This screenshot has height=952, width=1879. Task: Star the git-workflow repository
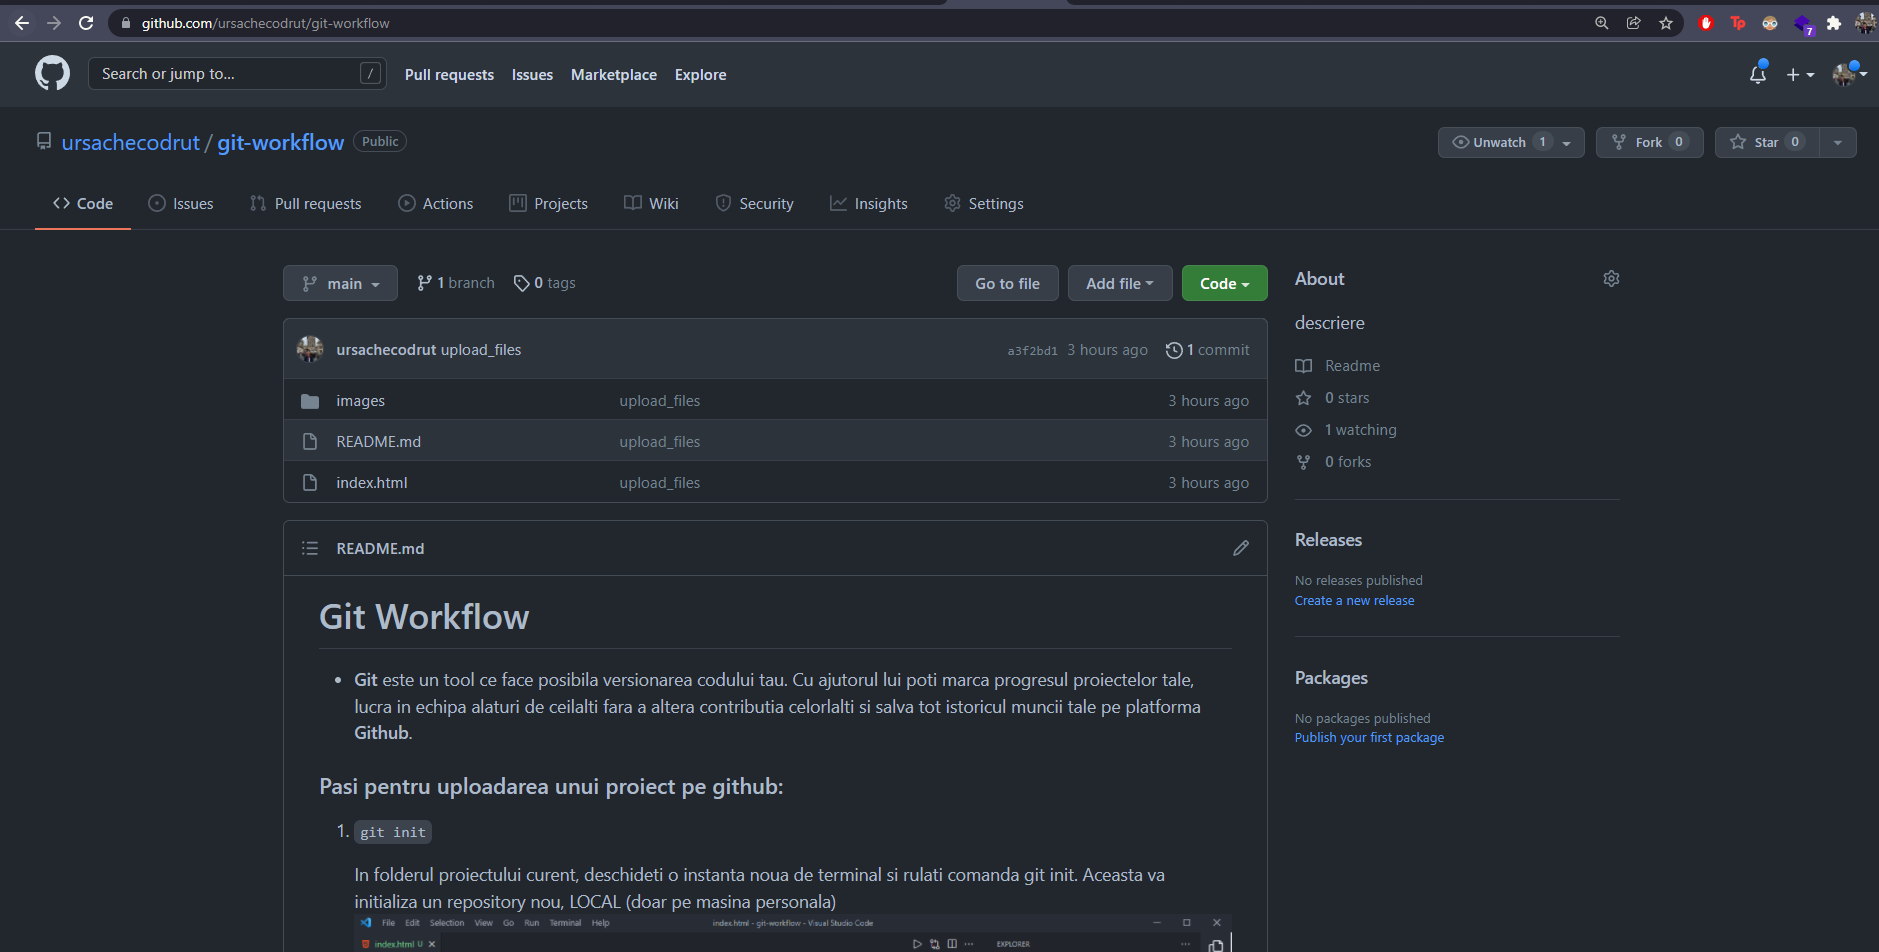click(x=1767, y=142)
